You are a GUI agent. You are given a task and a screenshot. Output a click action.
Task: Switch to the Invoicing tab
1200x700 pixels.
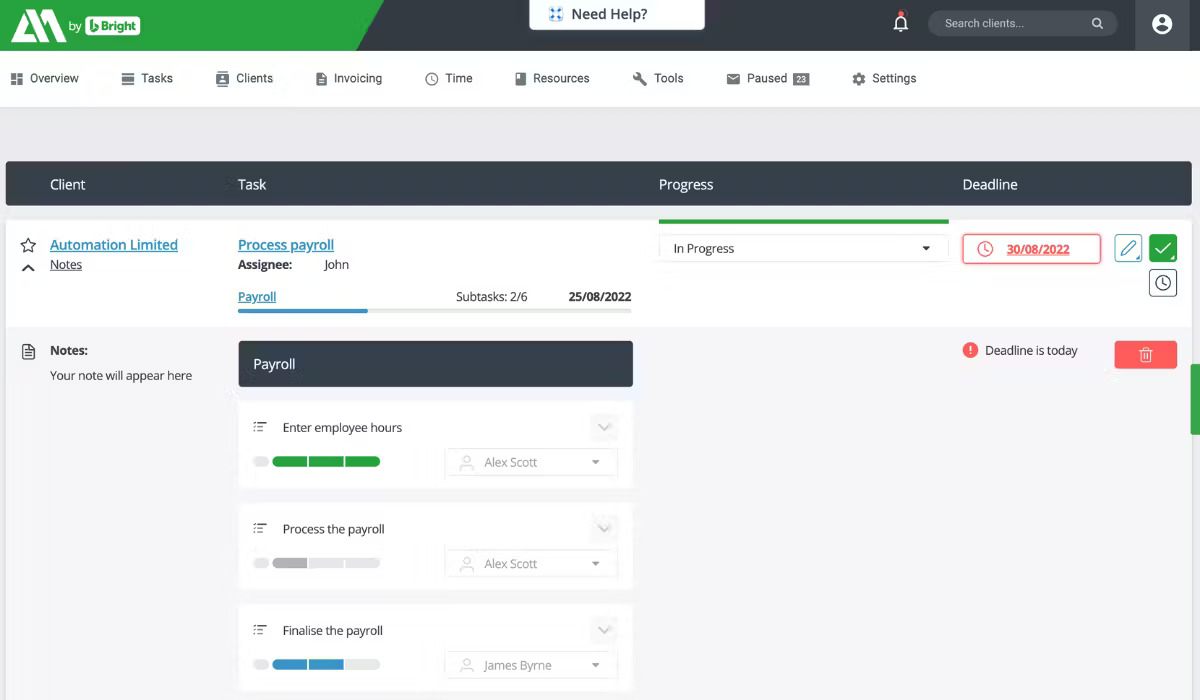349,78
